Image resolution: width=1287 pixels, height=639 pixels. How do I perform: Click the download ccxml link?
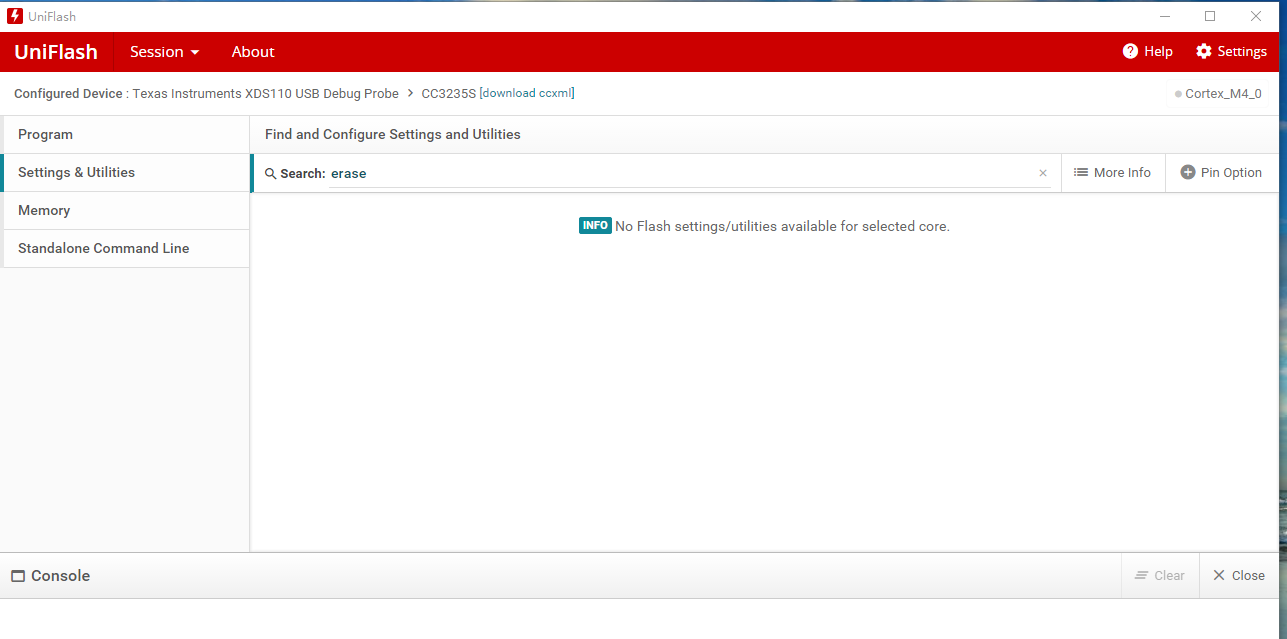click(526, 93)
